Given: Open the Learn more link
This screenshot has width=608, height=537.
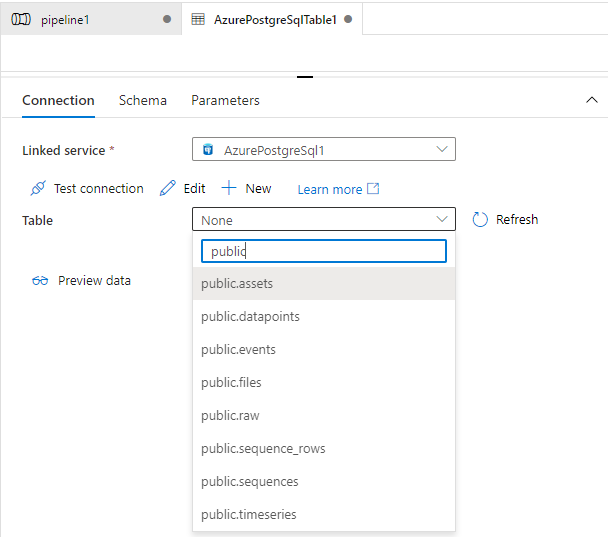Looking at the screenshot, I should 330,189.
